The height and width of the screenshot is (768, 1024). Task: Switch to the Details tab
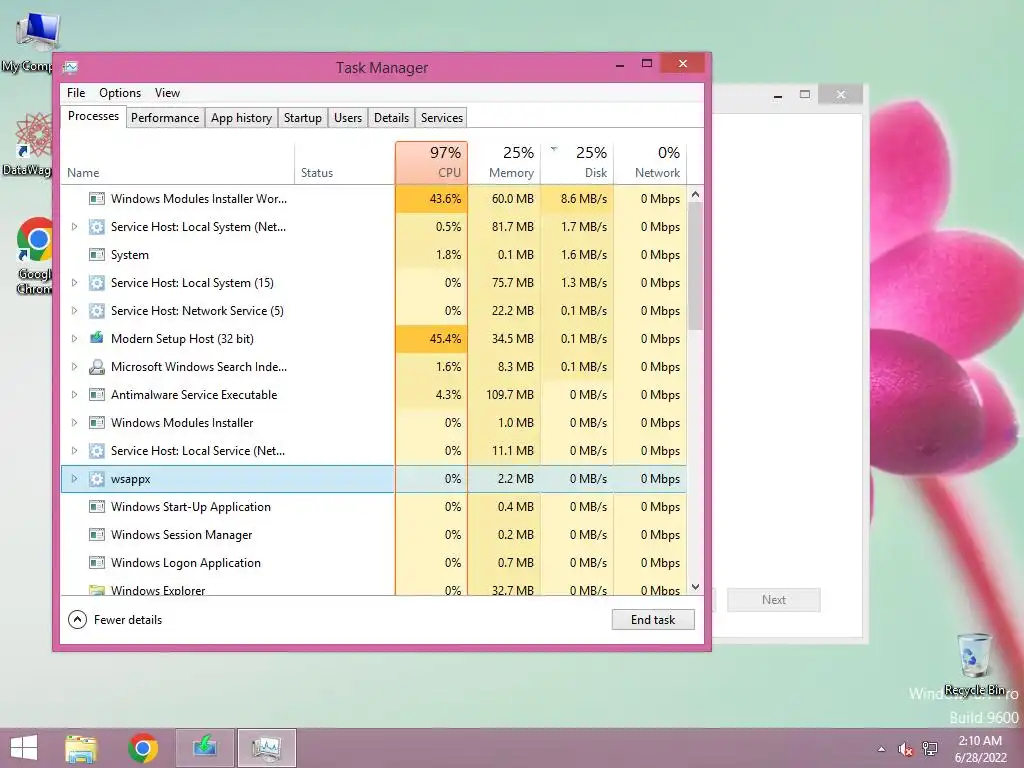pyautogui.click(x=391, y=118)
